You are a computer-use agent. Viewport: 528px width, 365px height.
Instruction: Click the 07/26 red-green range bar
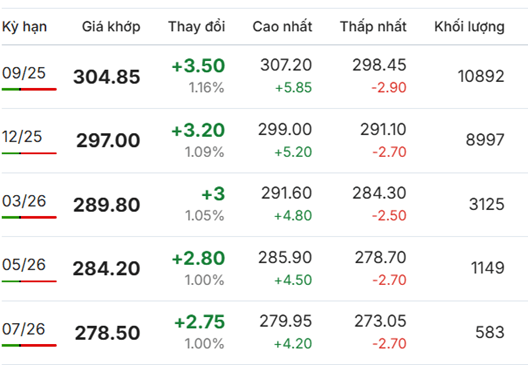[x=29, y=345]
